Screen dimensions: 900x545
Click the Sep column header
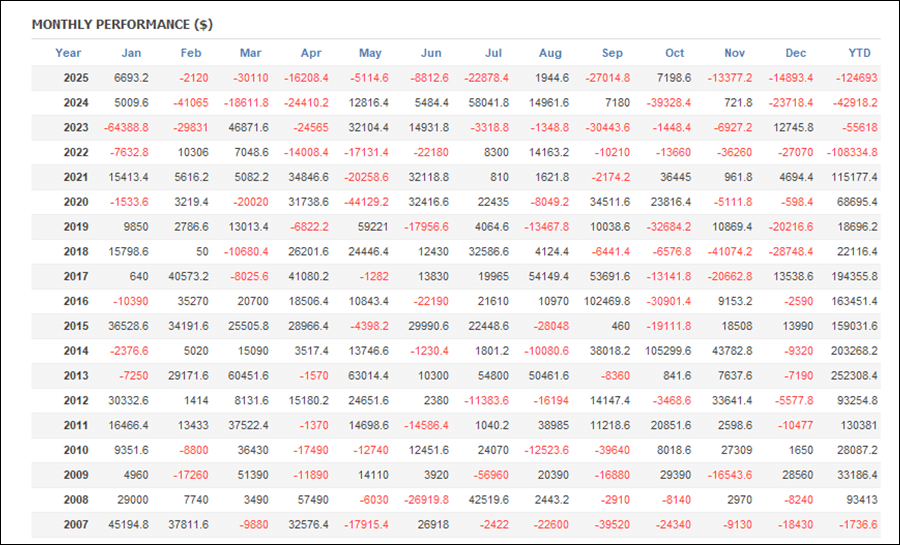(x=613, y=53)
